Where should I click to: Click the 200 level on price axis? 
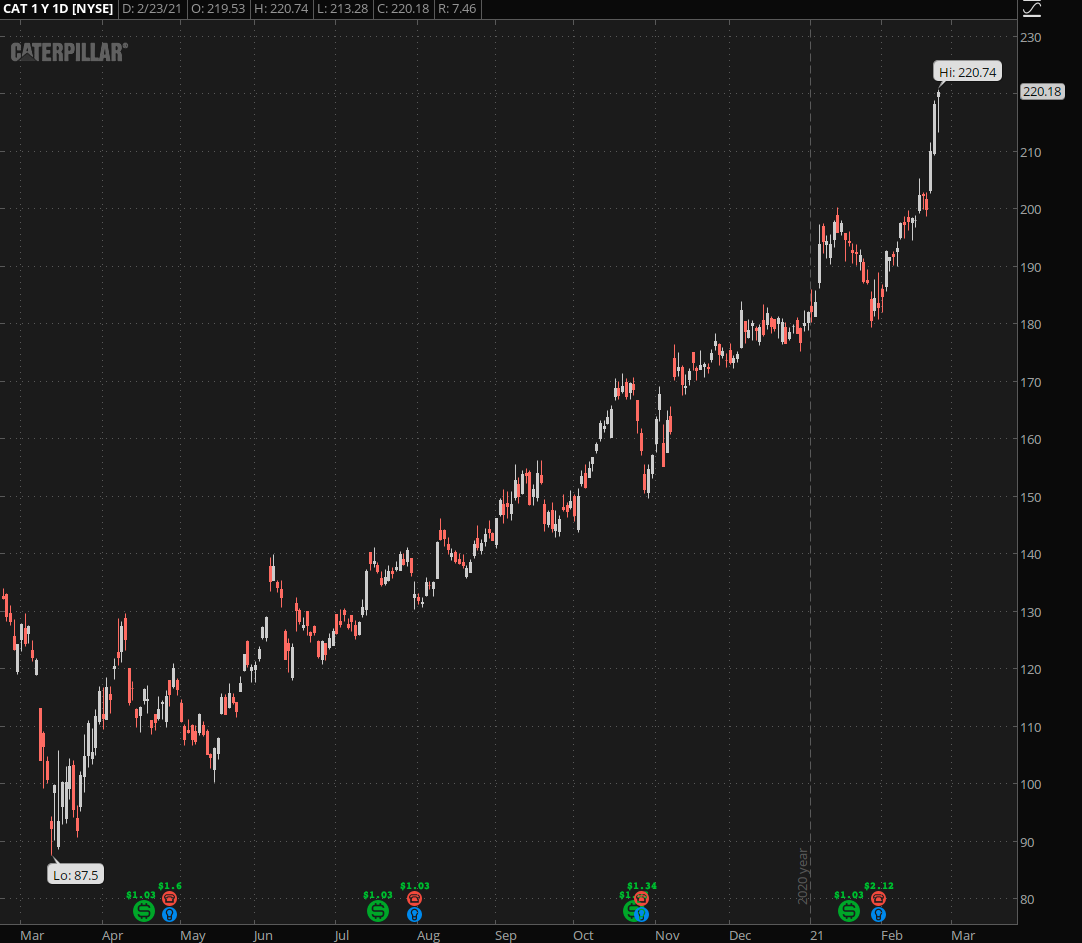[x=1031, y=210]
